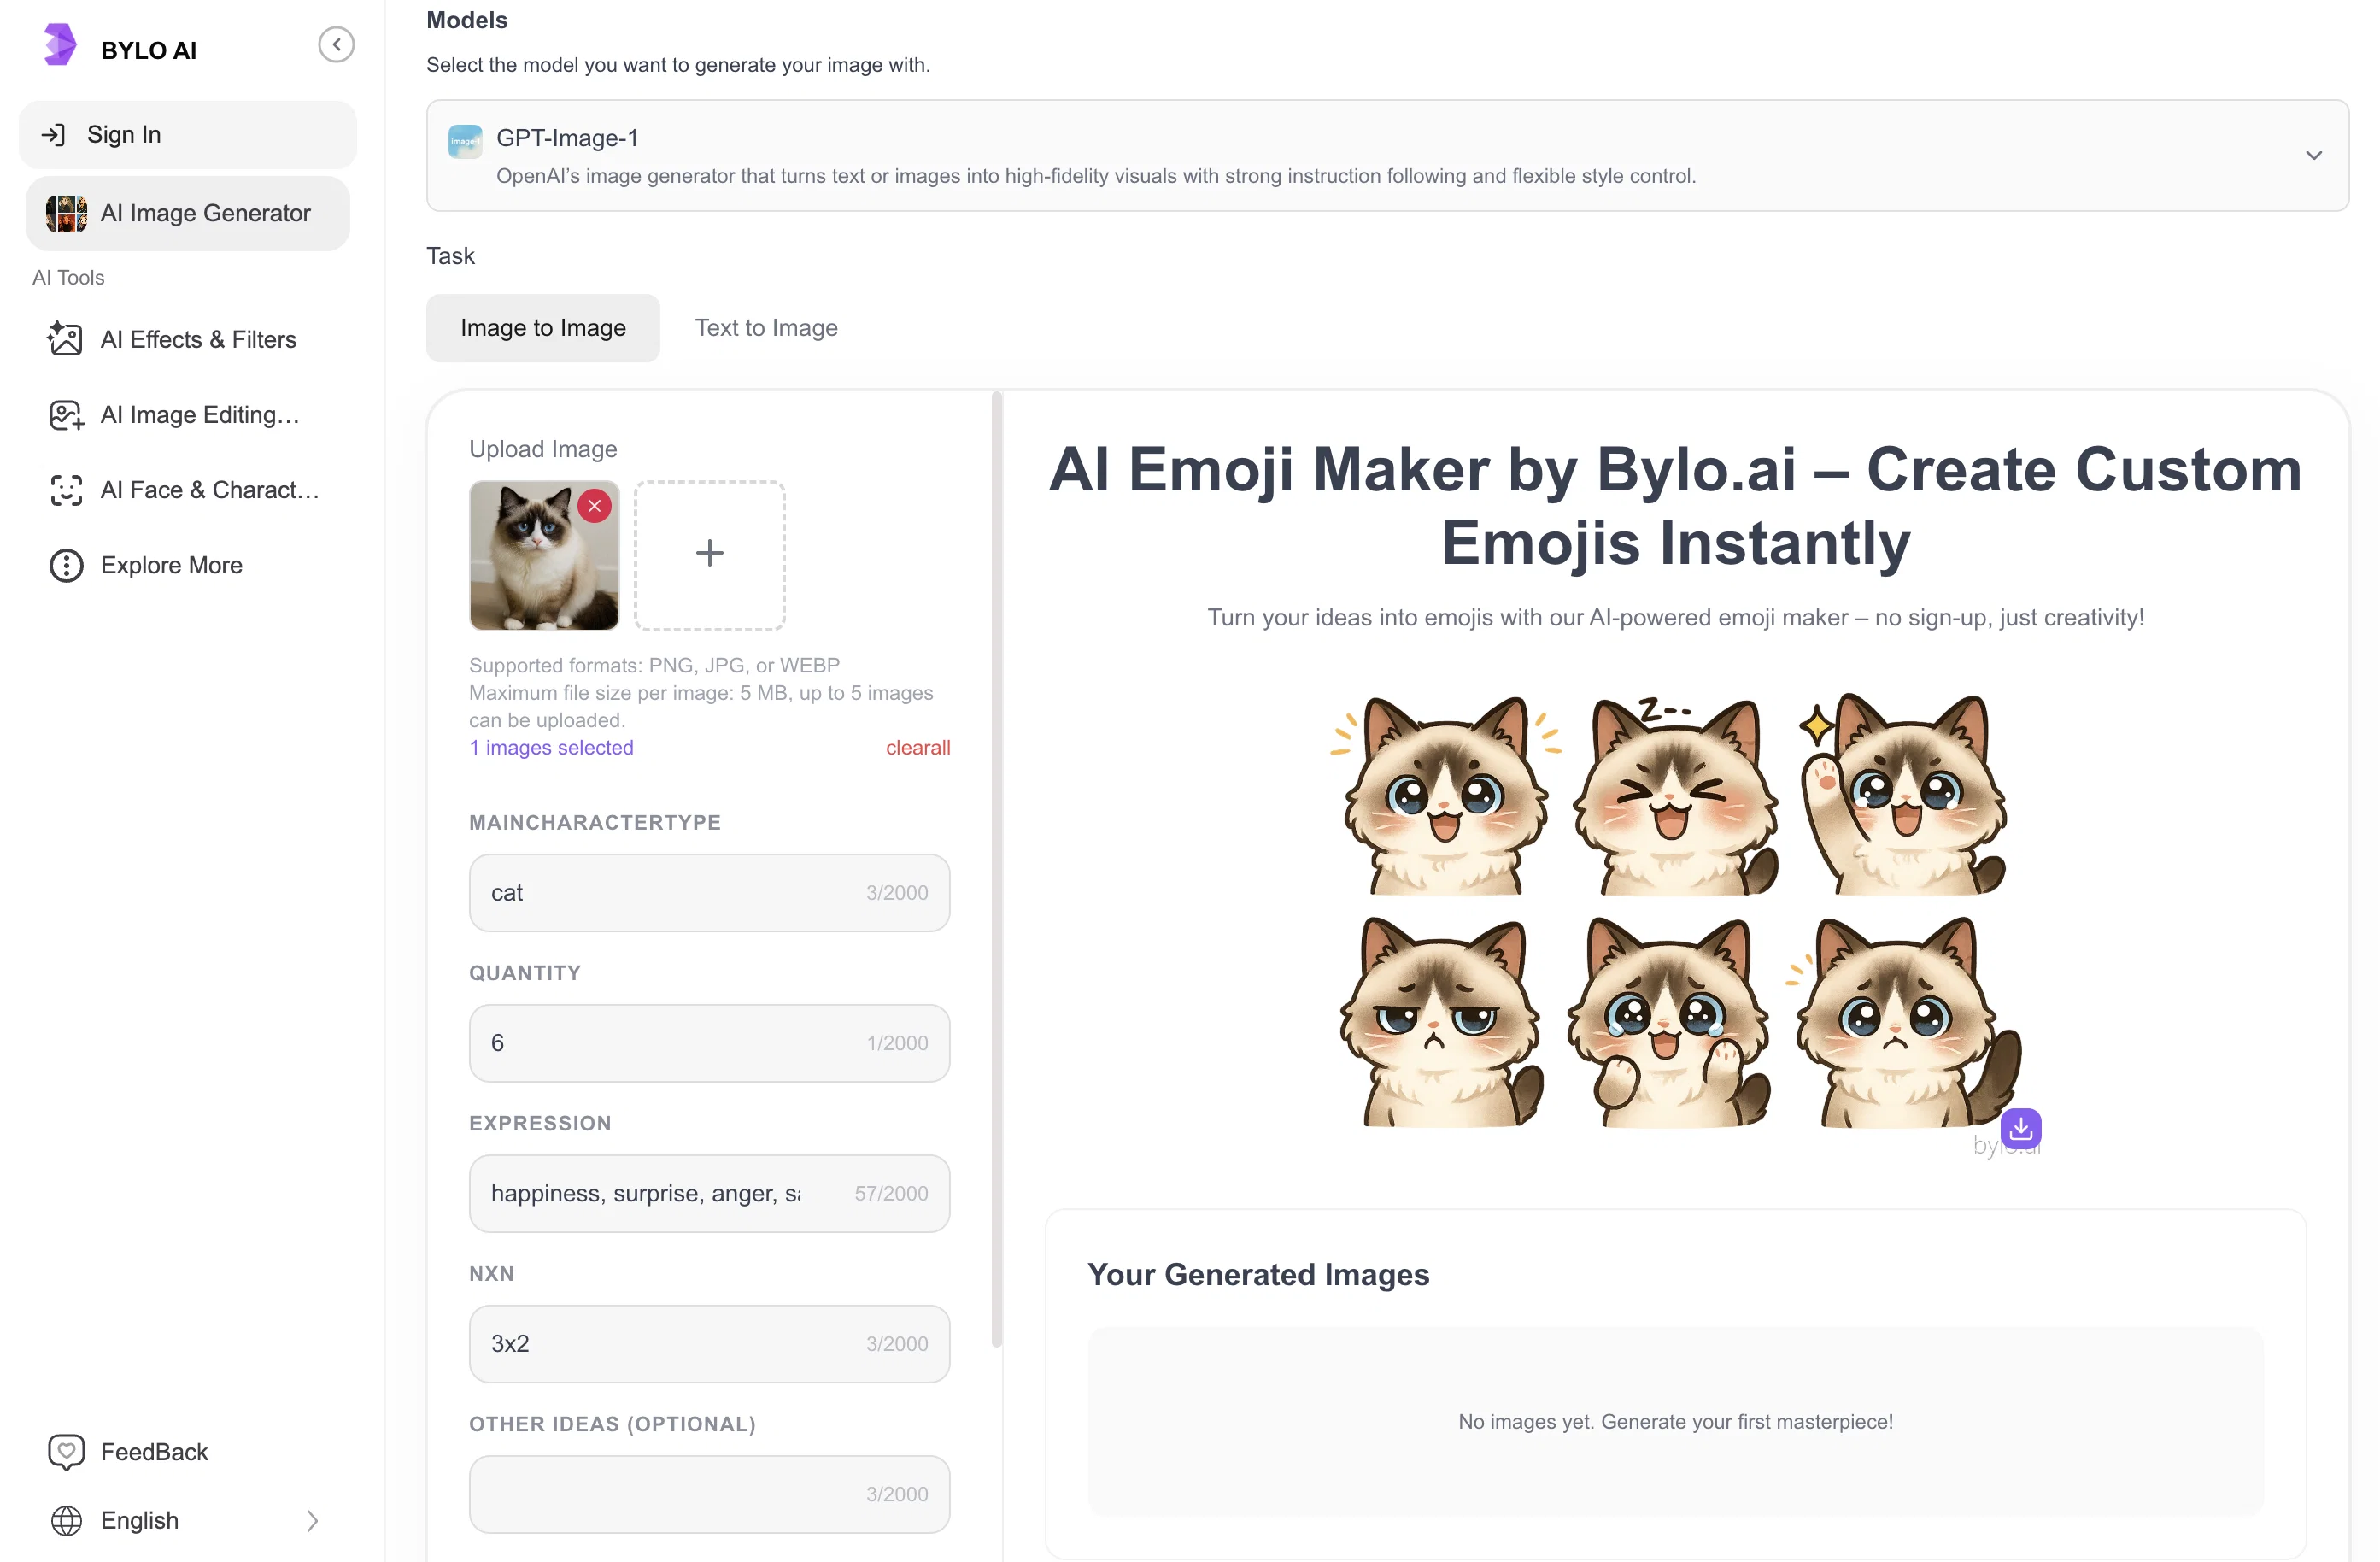Click the MAINCHARACTERTYPE field containing cat
The image size is (2380, 1562).
[709, 892]
